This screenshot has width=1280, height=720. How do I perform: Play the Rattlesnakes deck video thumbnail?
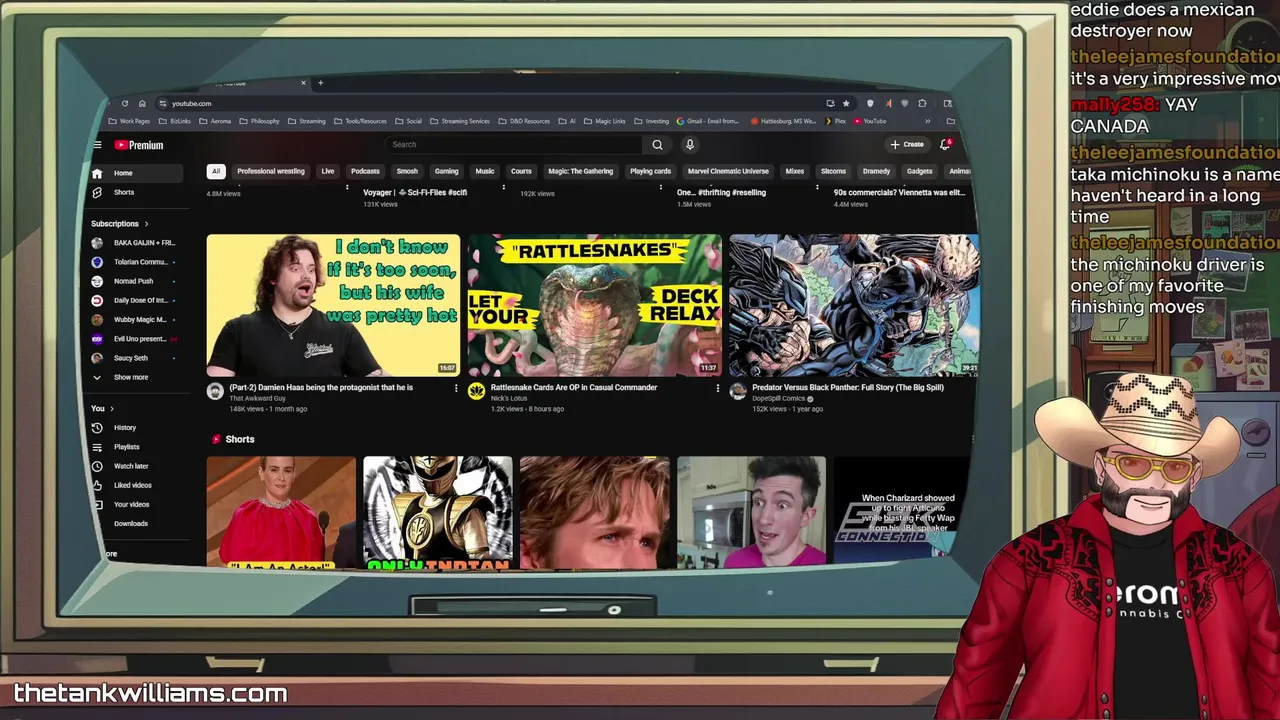click(x=594, y=305)
